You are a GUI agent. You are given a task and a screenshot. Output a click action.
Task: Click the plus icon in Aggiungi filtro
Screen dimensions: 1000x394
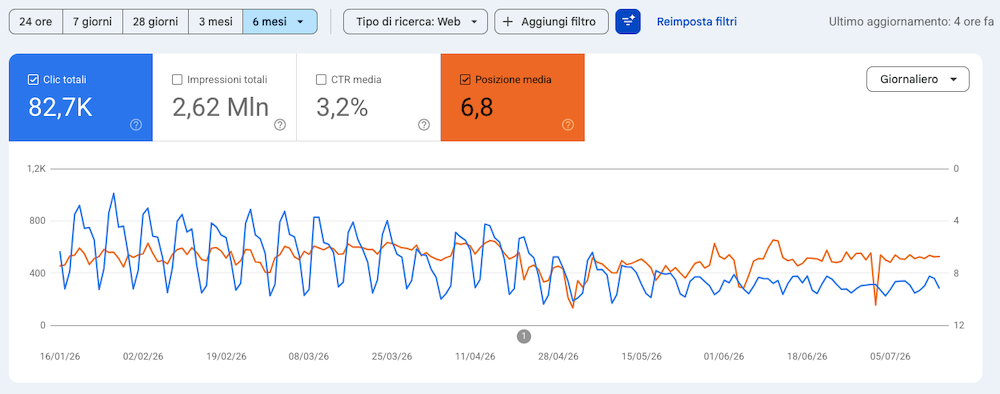tap(508, 22)
